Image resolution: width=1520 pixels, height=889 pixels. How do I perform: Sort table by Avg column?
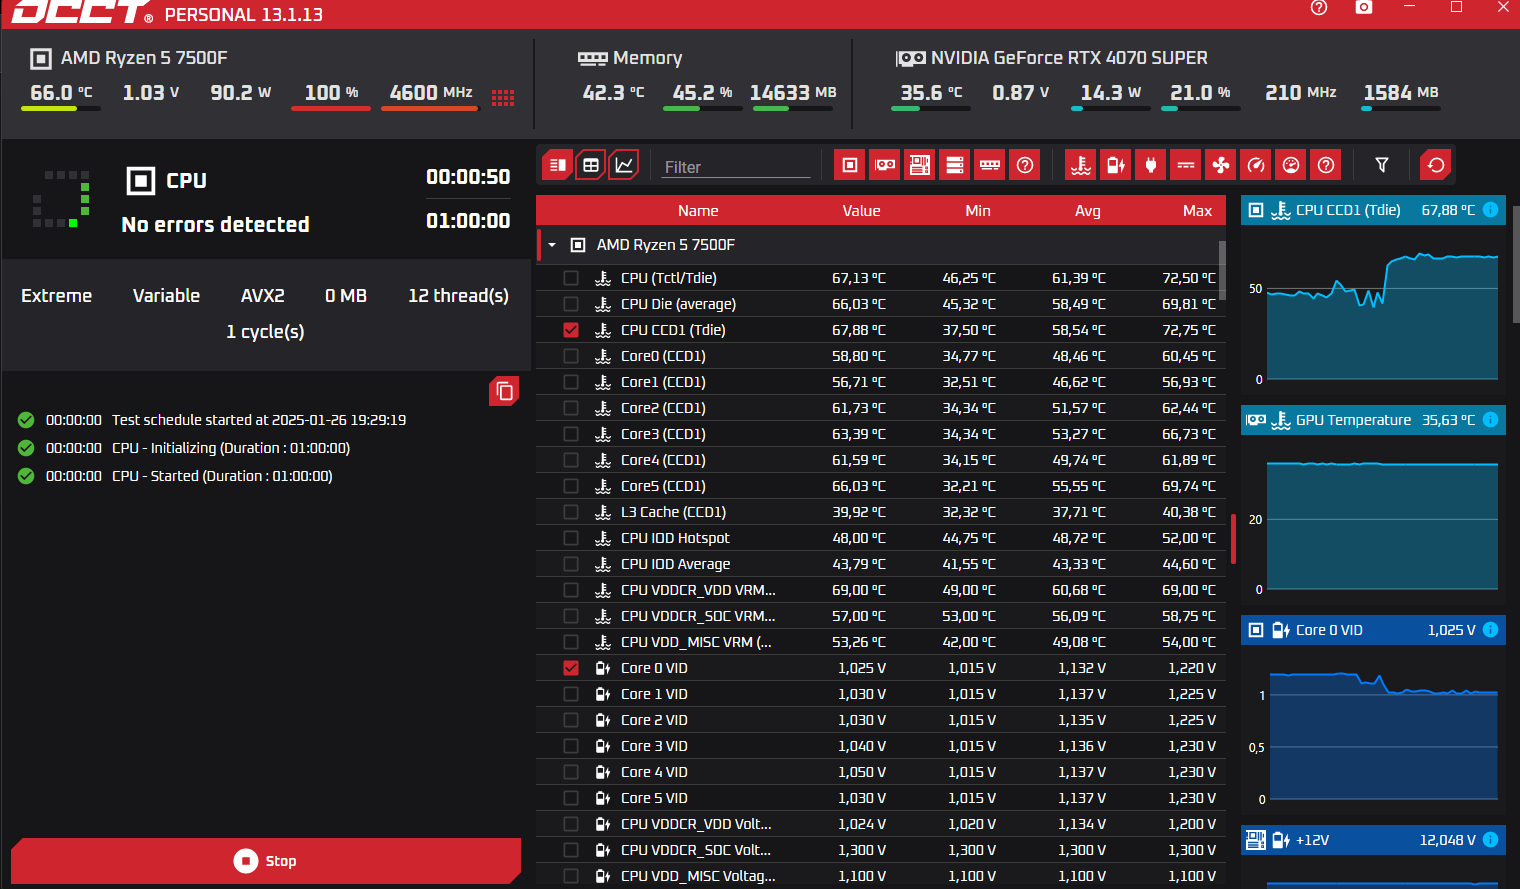(x=1088, y=211)
